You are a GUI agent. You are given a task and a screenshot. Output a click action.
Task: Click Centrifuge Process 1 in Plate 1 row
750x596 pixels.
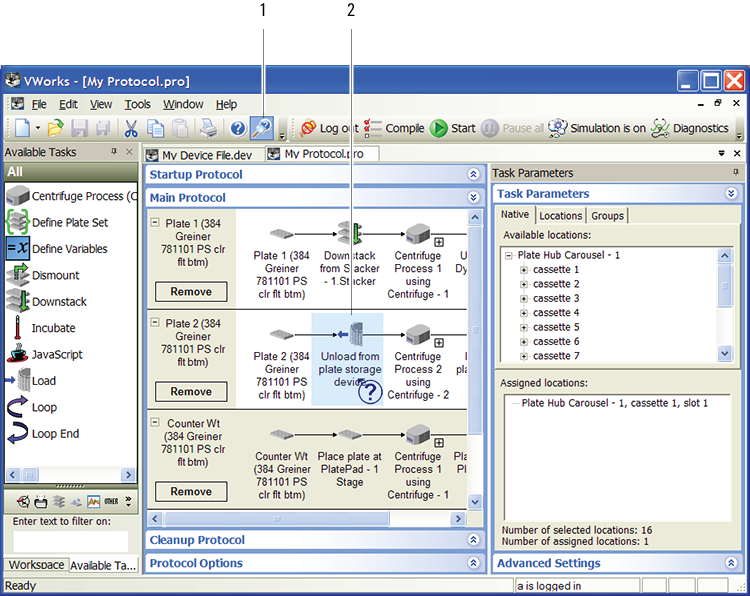click(x=418, y=261)
